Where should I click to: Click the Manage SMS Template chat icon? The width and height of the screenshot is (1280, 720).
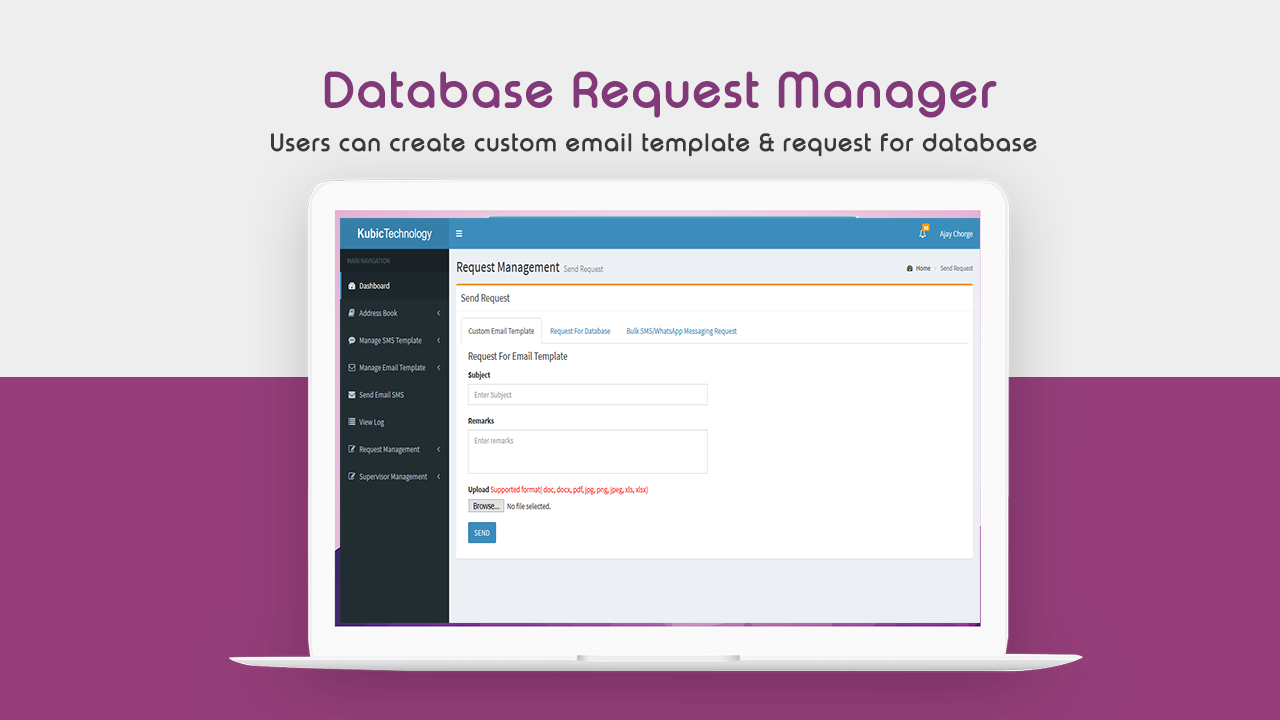(351, 340)
